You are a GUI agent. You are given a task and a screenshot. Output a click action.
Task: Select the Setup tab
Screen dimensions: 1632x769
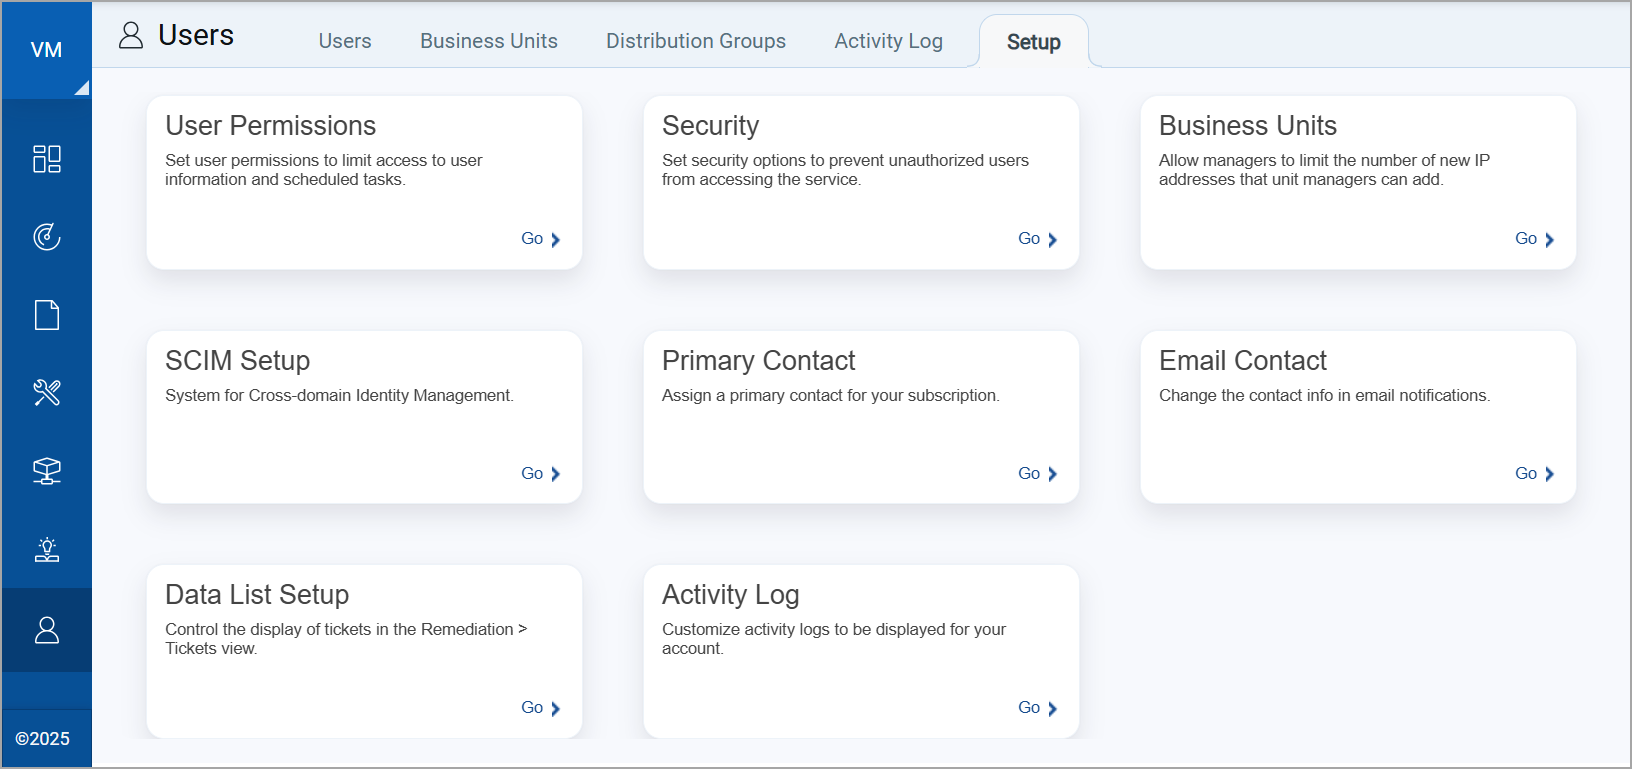pos(1033,42)
